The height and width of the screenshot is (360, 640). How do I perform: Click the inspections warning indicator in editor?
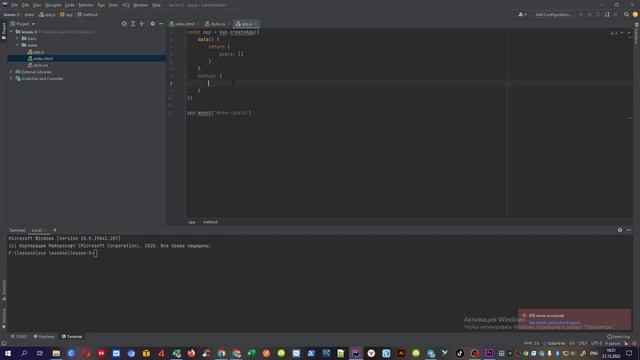(x=613, y=33)
